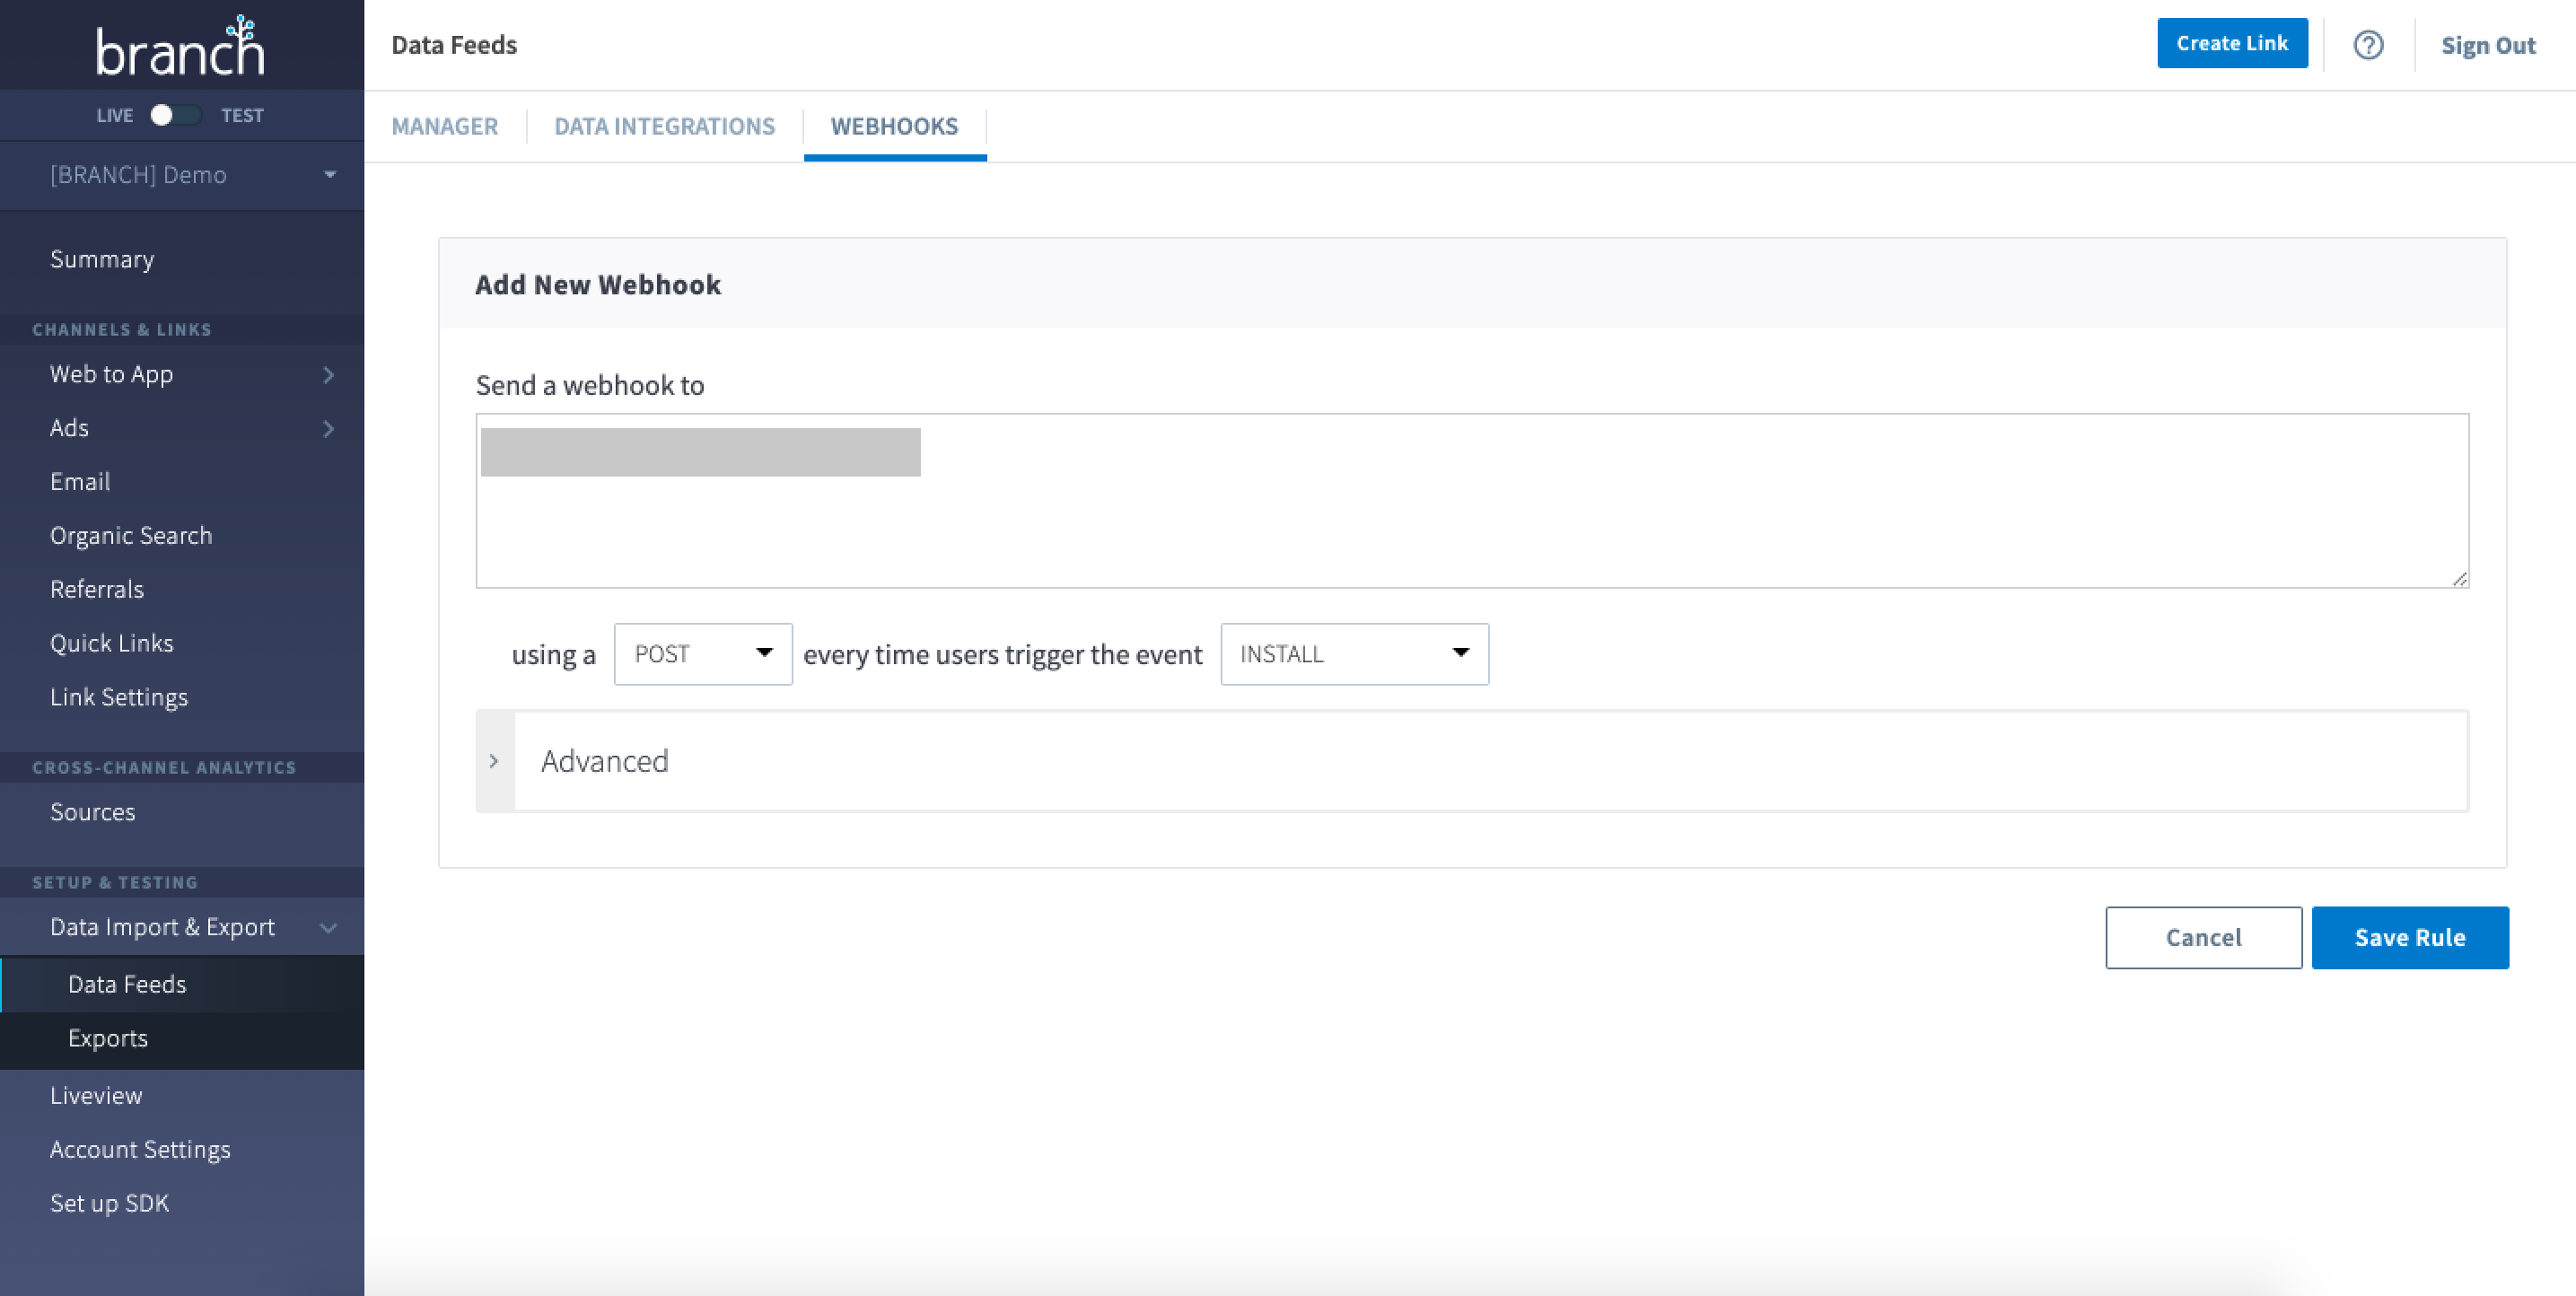The height and width of the screenshot is (1296, 2576).
Task: Expand the Advanced section arrow
Action: click(x=494, y=761)
